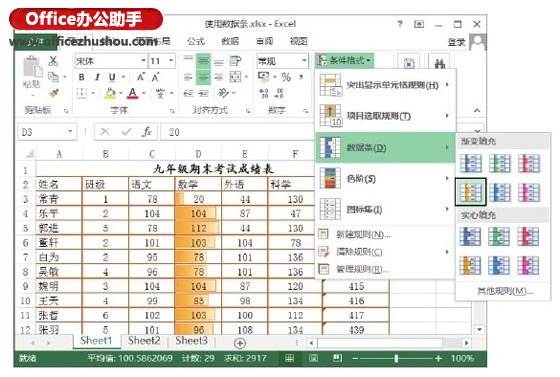Viewport: 560px width, 377px height.
Task: Pick green solid fill data bar
Action: 499,237
